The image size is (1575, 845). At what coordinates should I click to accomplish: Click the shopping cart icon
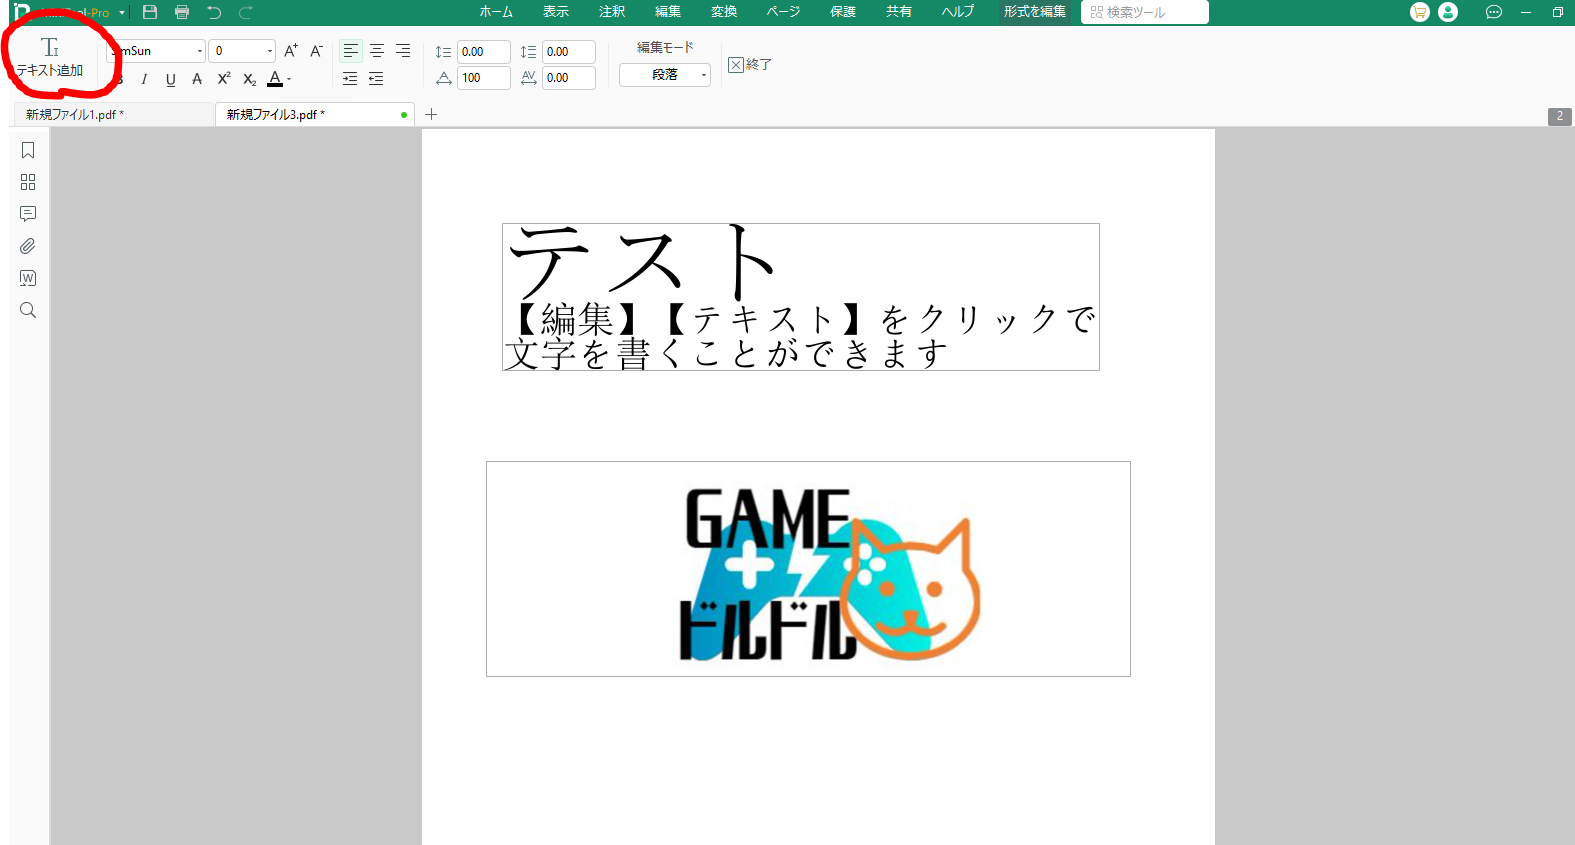tap(1420, 12)
